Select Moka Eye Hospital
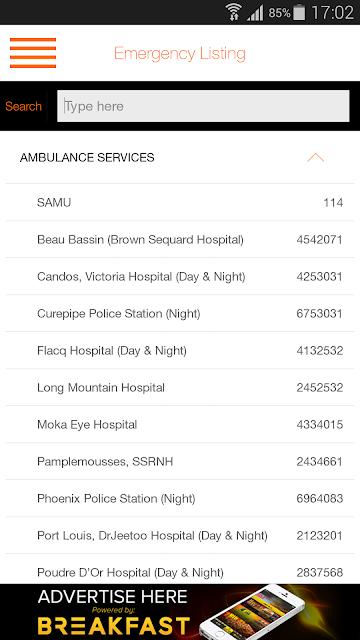The height and width of the screenshot is (640, 360). [x=180, y=424]
